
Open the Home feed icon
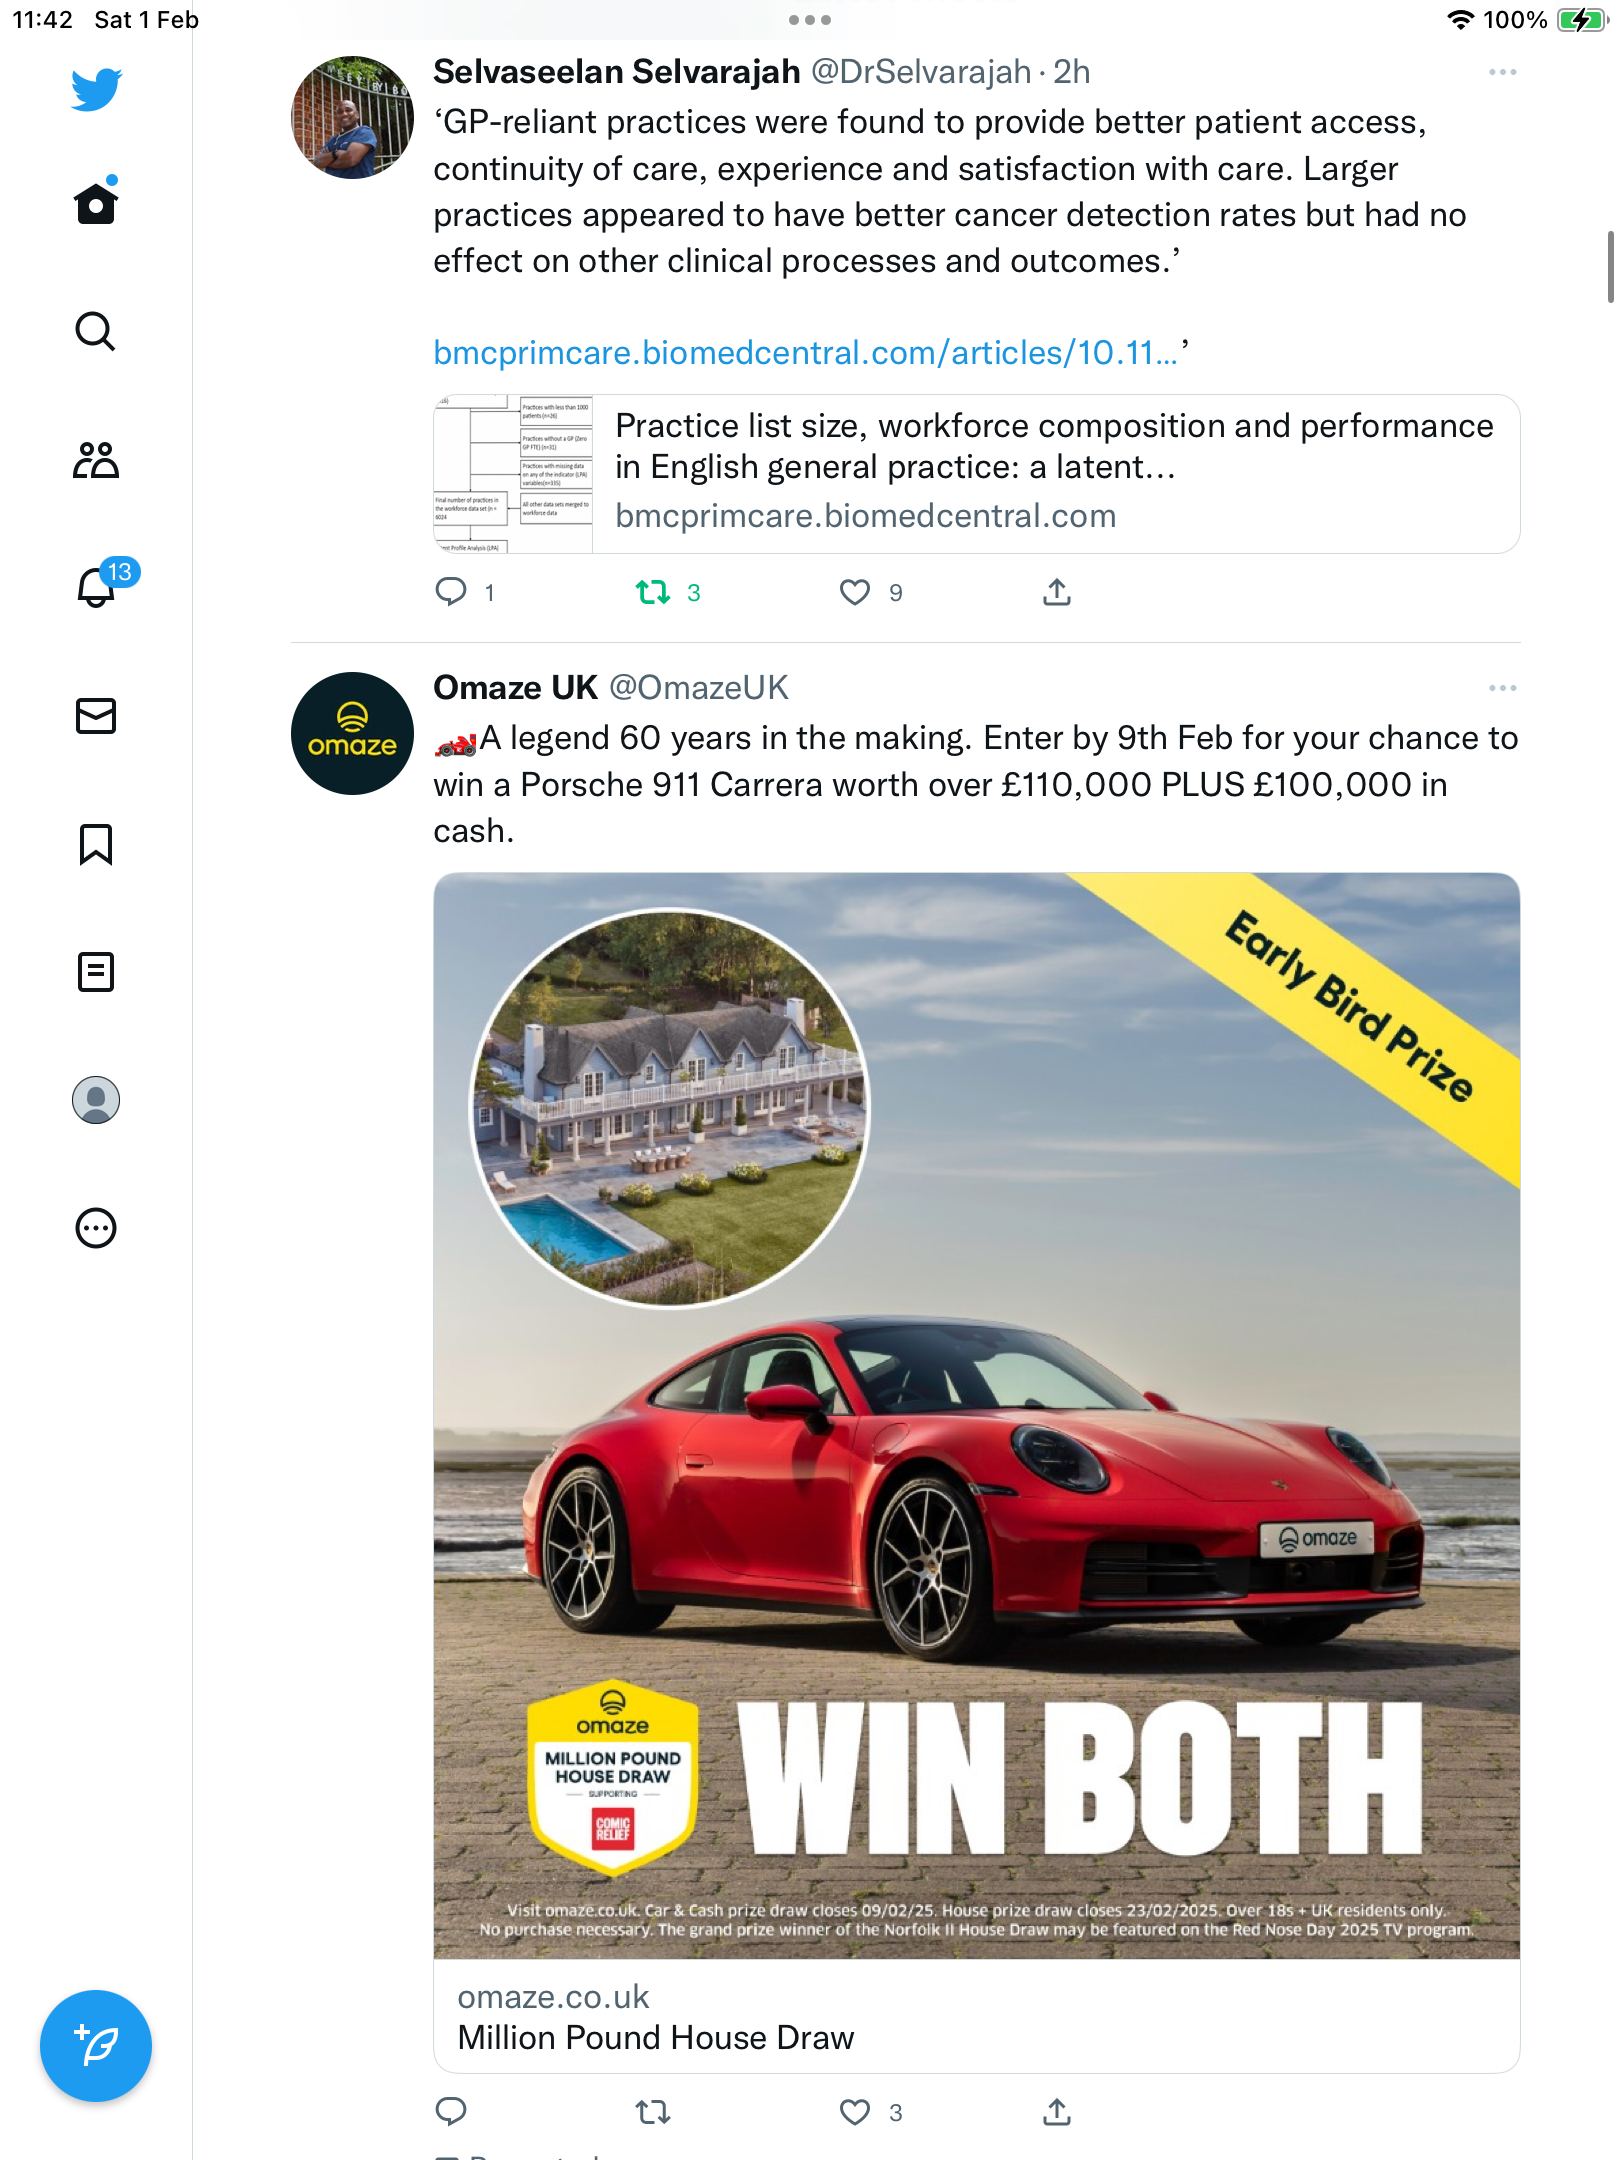click(x=96, y=202)
